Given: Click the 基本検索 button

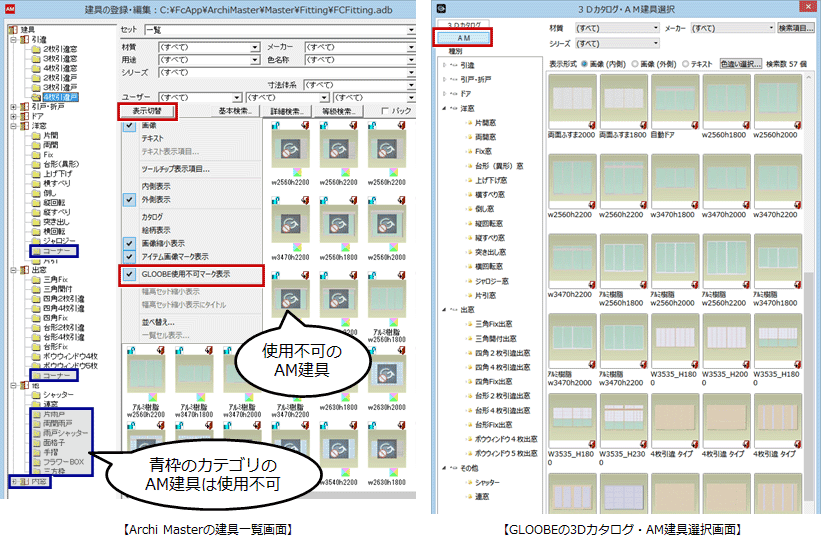Looking at the screenshot, I should click(x=235, y=111).
